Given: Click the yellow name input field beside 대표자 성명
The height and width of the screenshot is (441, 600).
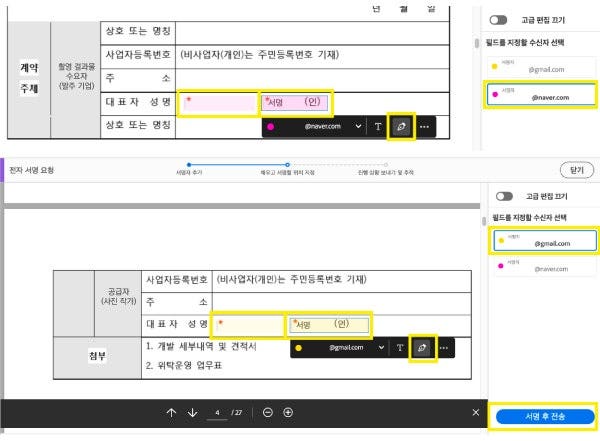Looking at the screenshot, I should [249, 325].
